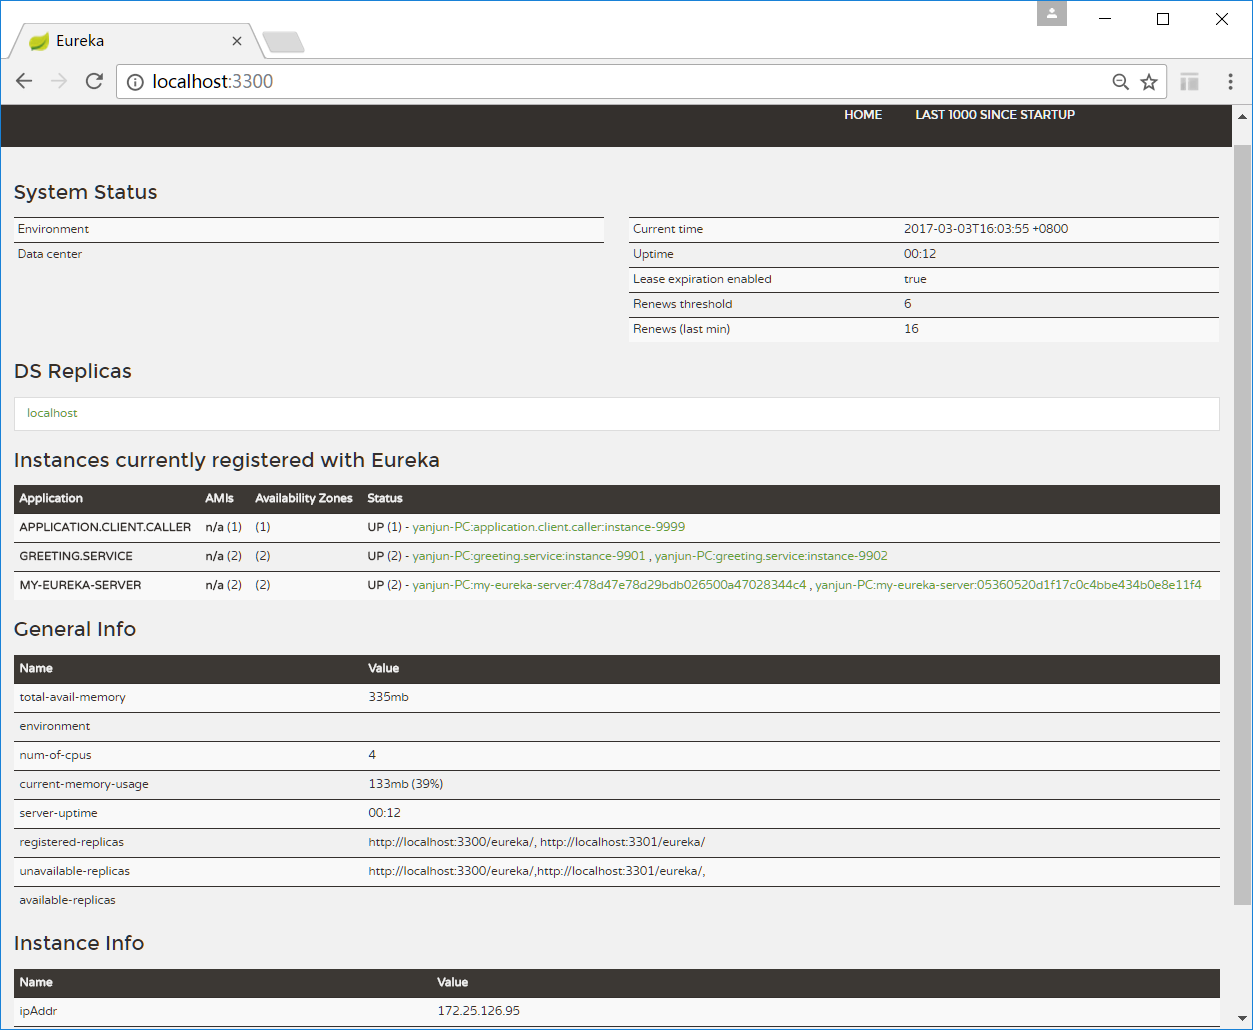This screenshot has height=1030, width=1253.
Task: Click the available-replicas row label
Action: pos(68,900)
